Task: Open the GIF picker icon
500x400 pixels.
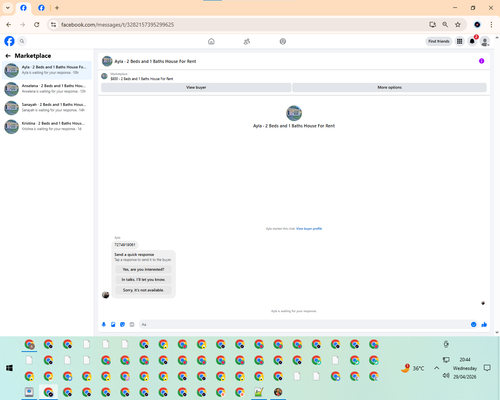Action: click(132, 324)
